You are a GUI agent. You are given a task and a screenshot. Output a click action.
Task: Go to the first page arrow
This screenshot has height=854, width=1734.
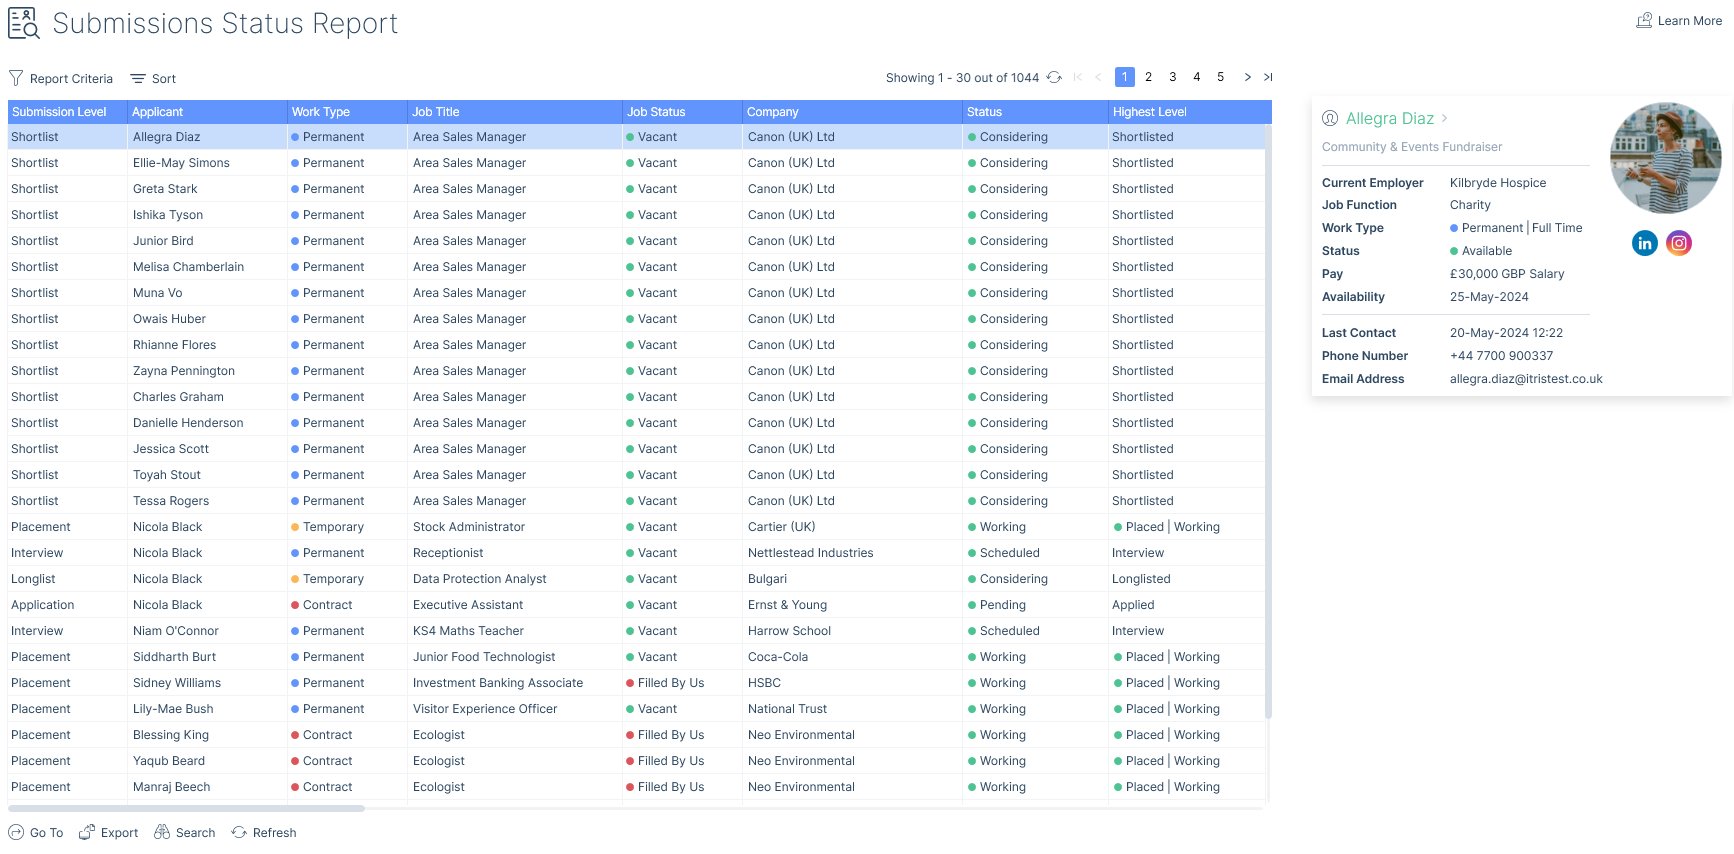(1078, 77)
